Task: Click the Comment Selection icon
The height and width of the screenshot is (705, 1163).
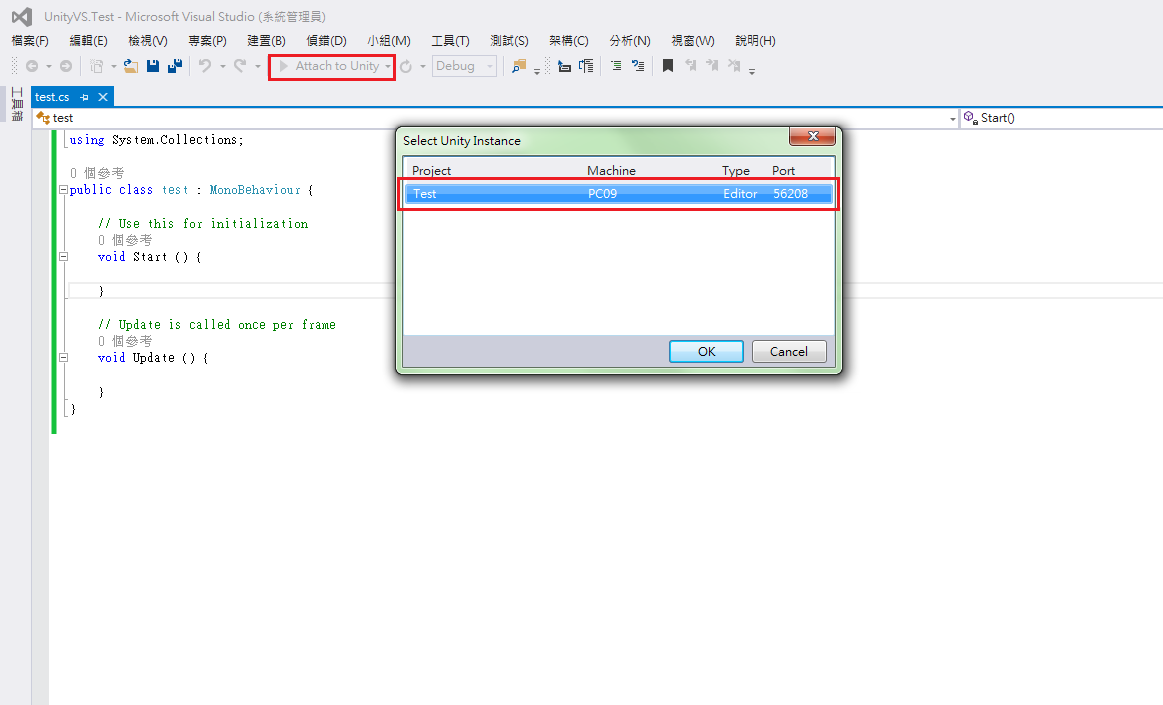Action: tap(616, 66)
